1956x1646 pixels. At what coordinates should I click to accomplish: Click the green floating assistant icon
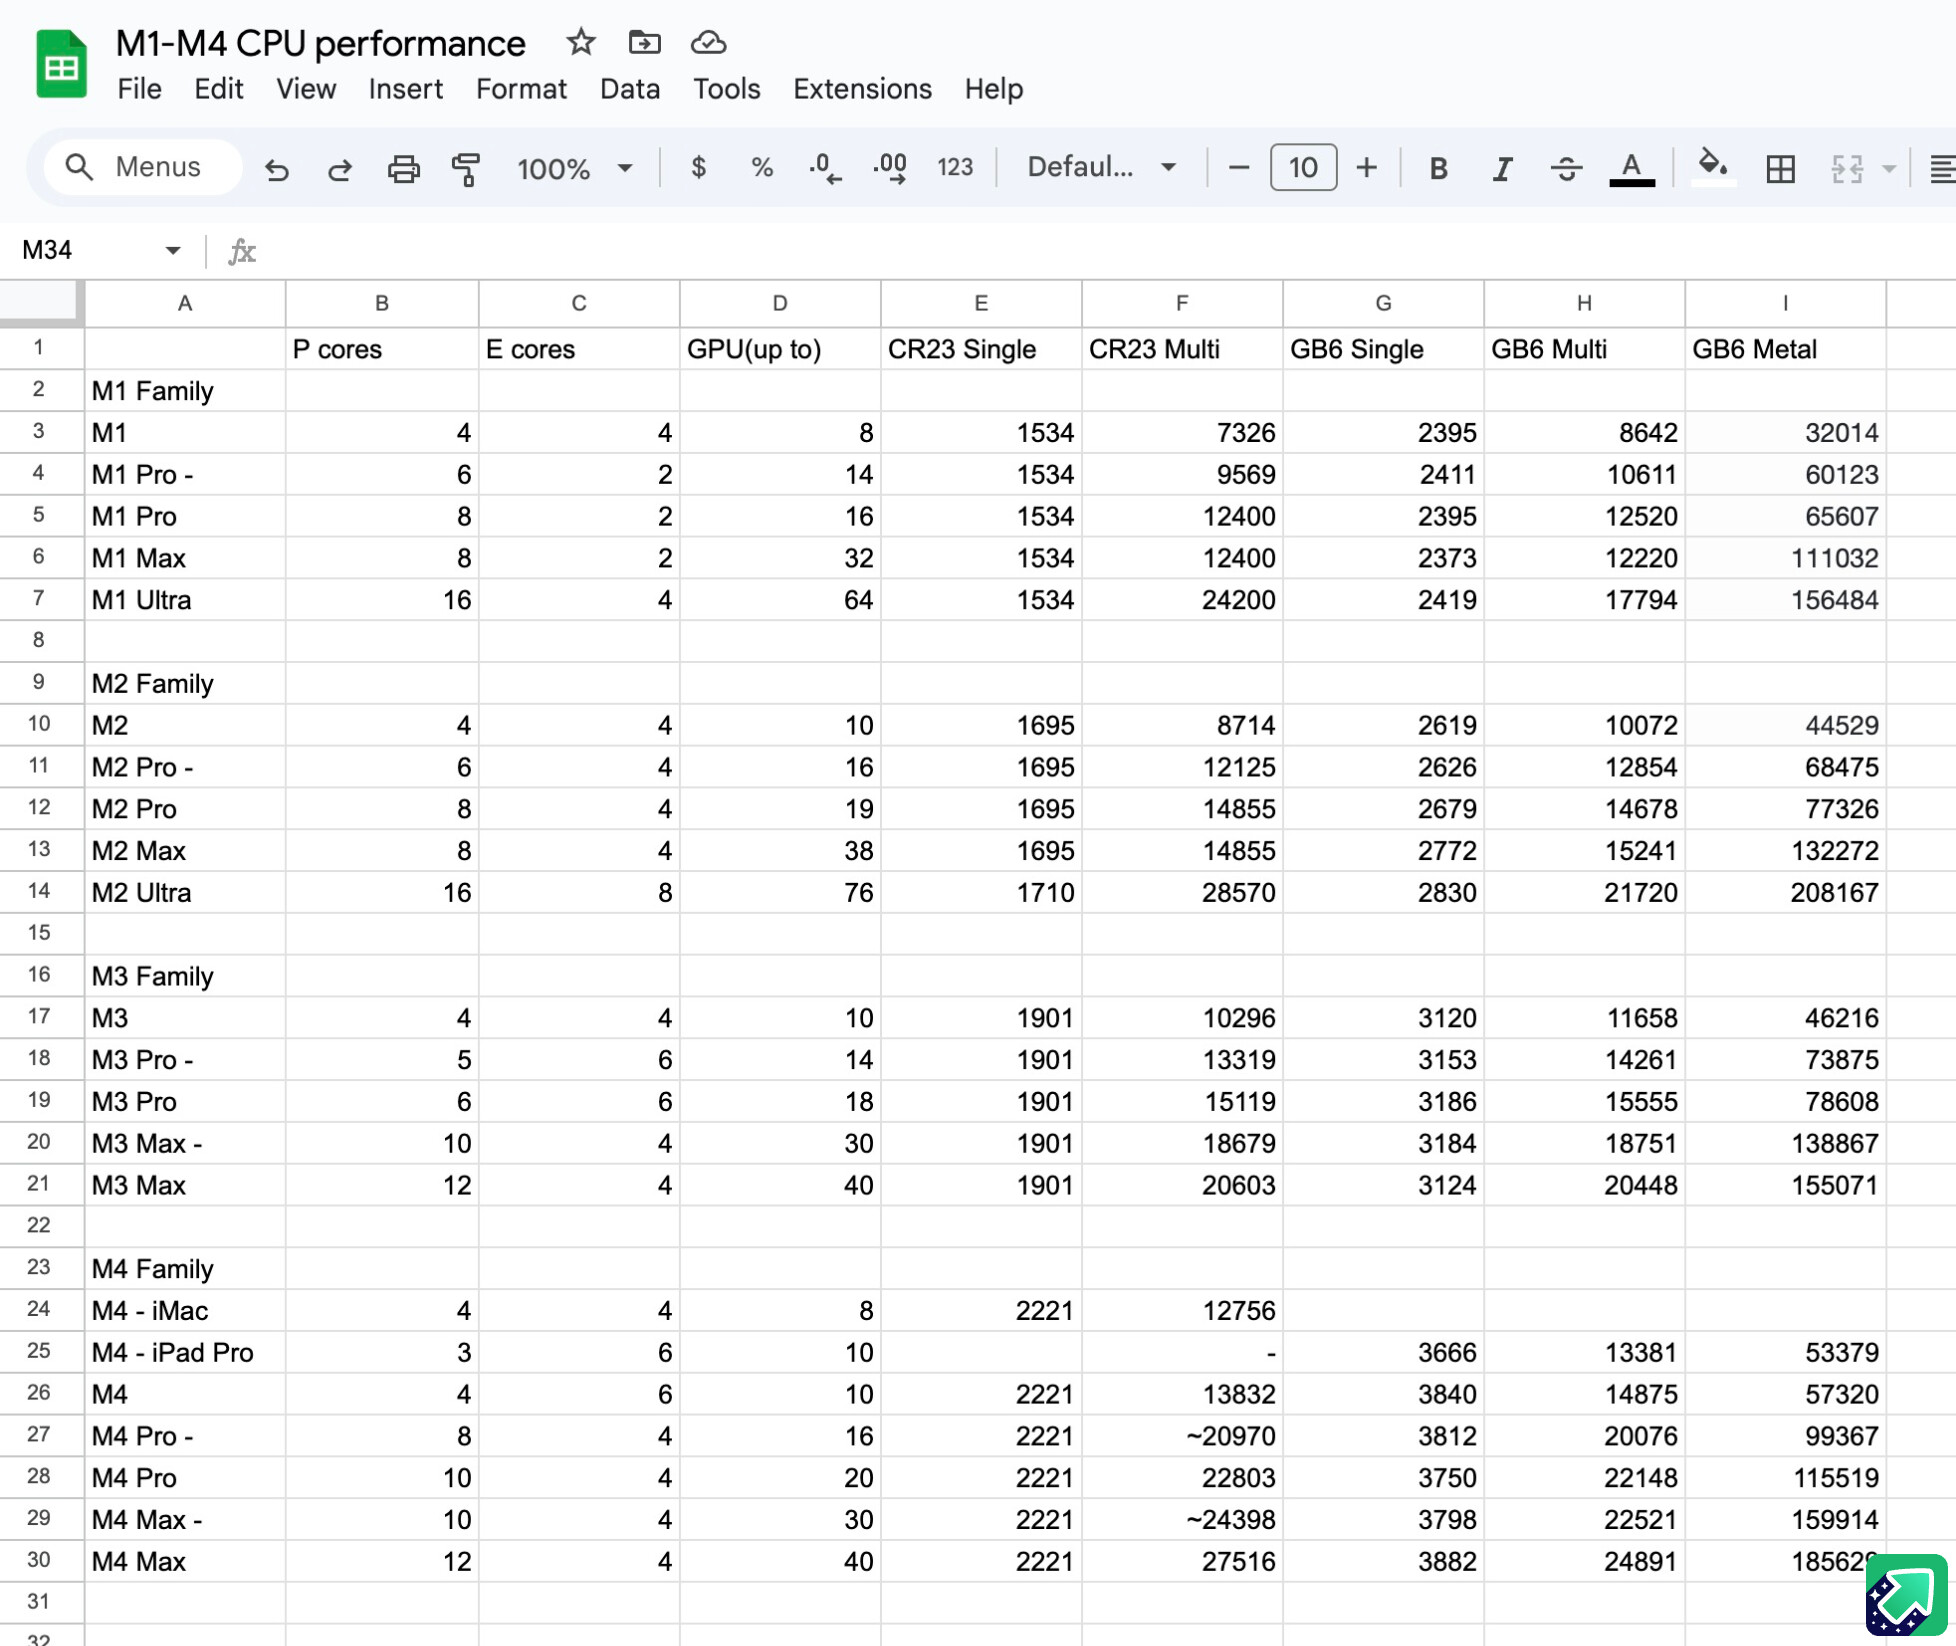coord(1905,1594)
